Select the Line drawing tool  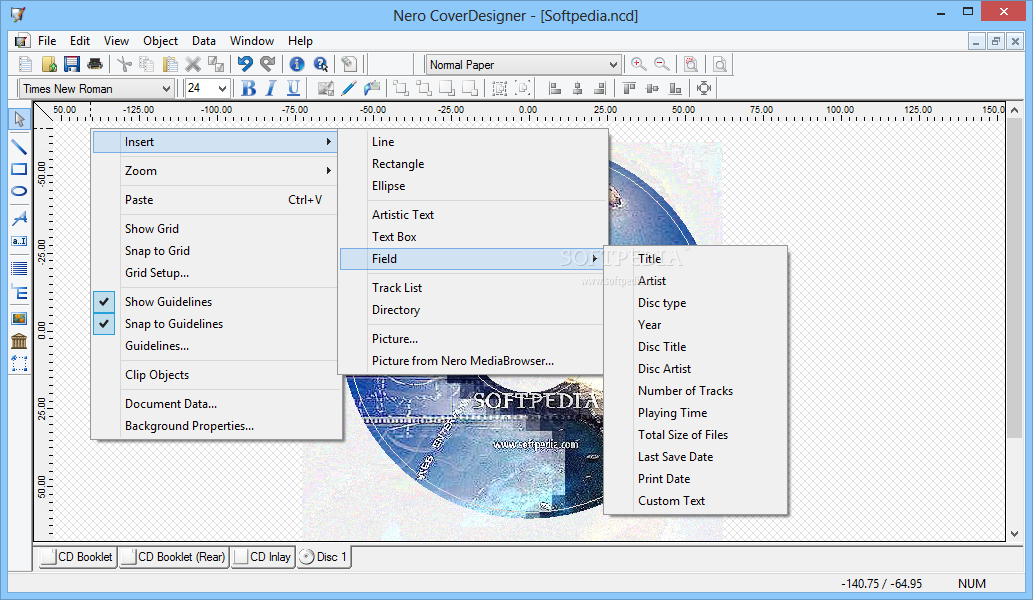19,146
